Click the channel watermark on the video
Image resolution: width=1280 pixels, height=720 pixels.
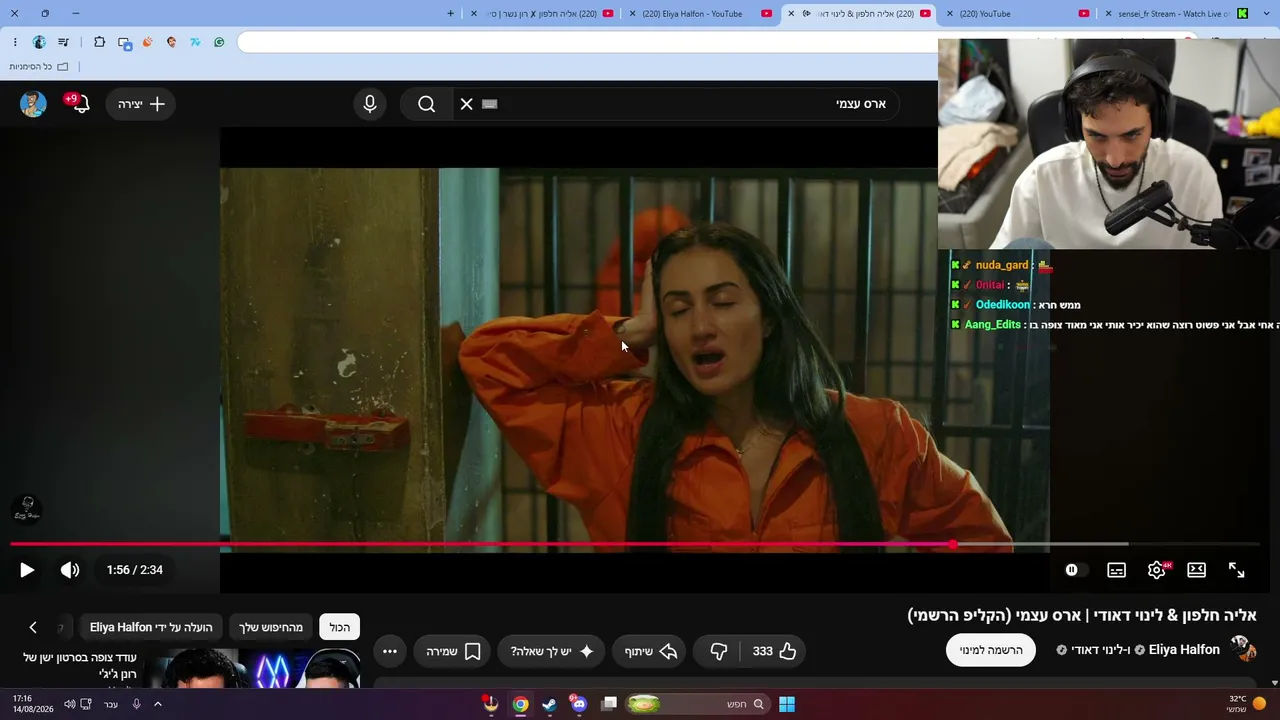[x=27, y=510]
